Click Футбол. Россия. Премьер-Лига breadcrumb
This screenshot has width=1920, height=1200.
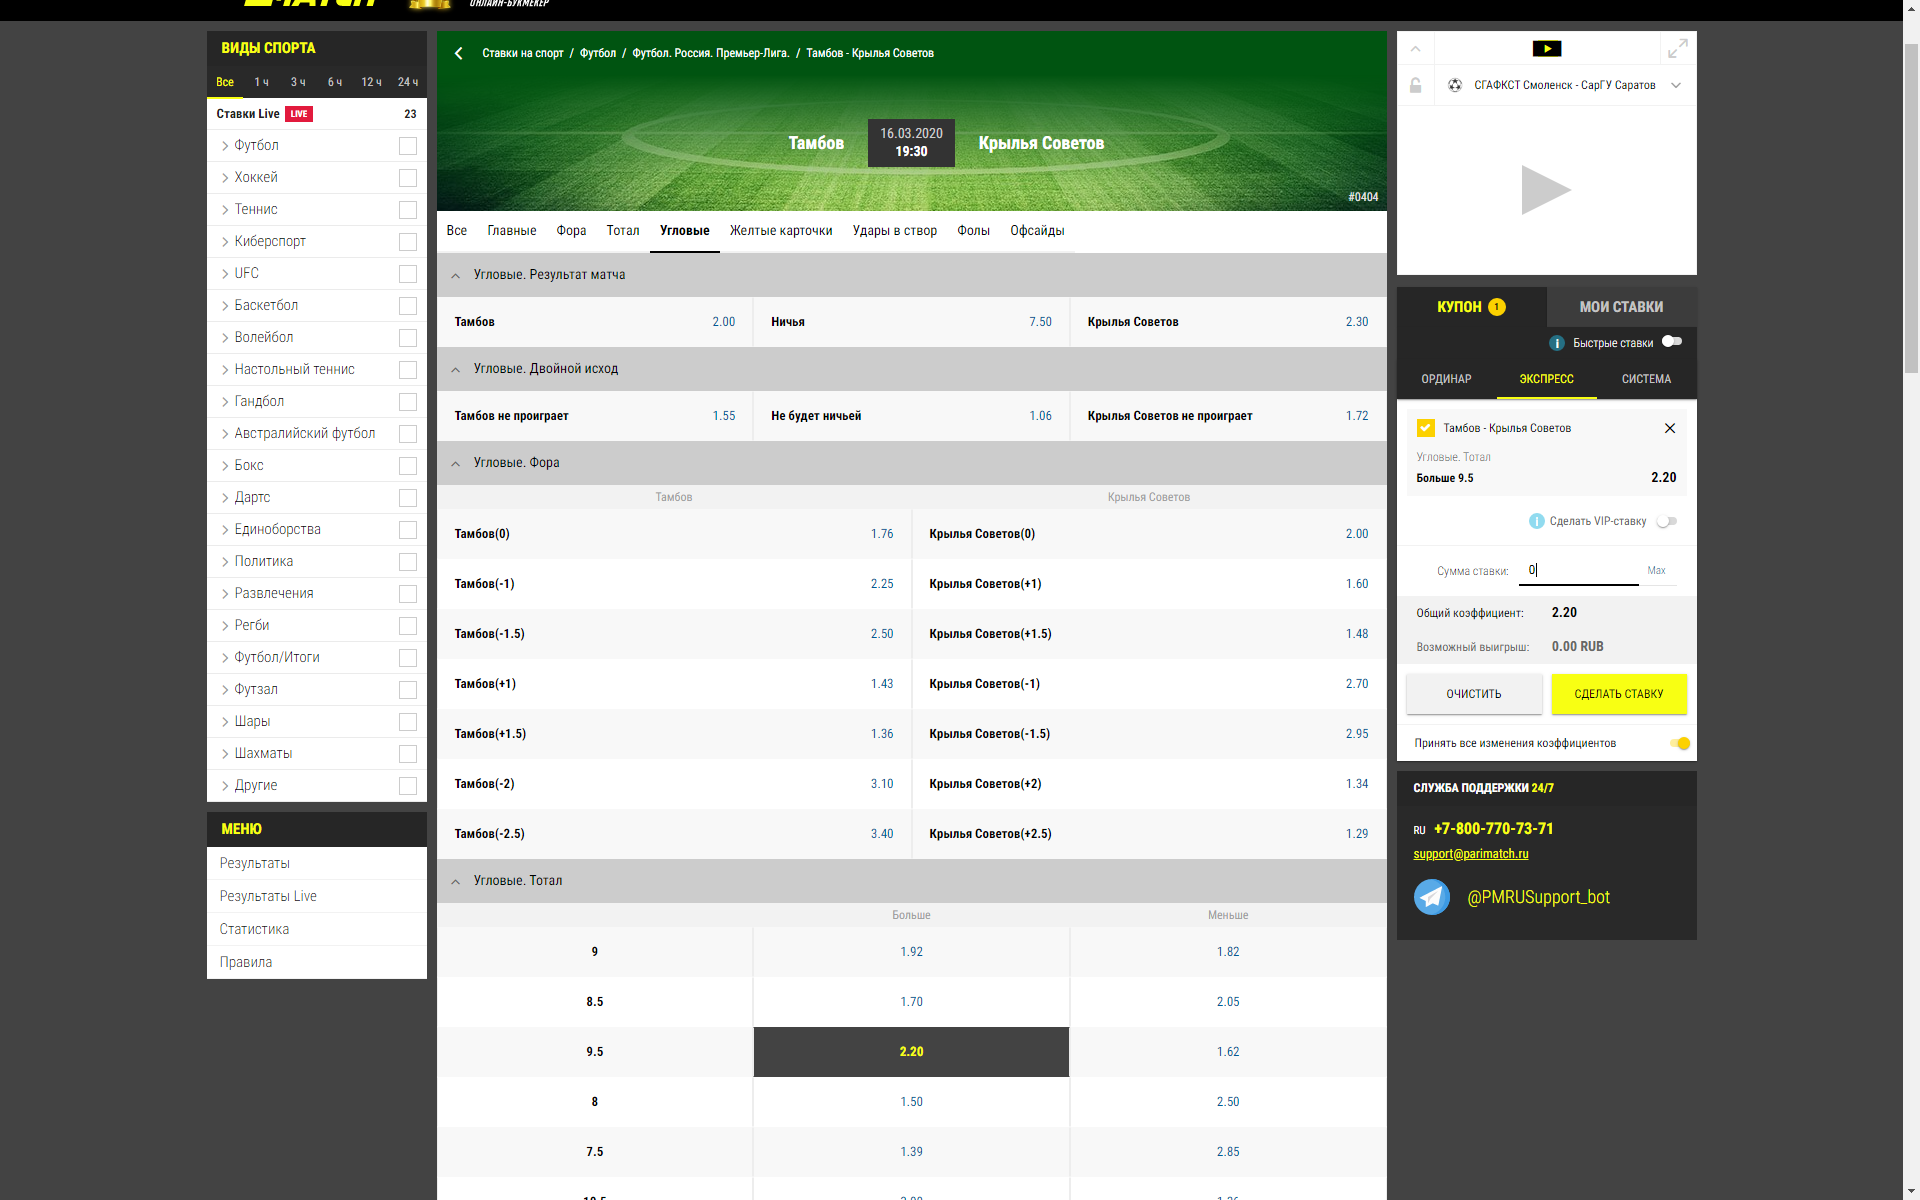pos(710,53)
